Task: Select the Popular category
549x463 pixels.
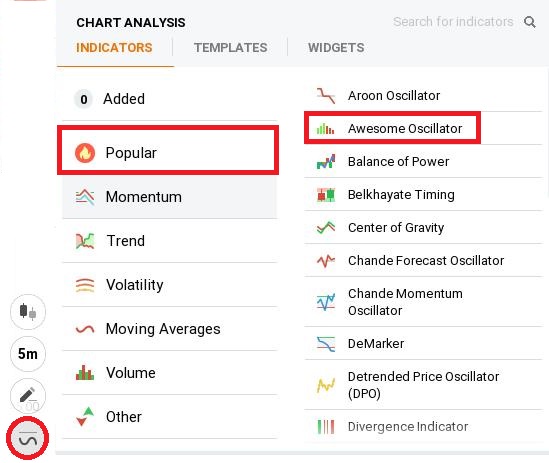Action: coord(168,153)
